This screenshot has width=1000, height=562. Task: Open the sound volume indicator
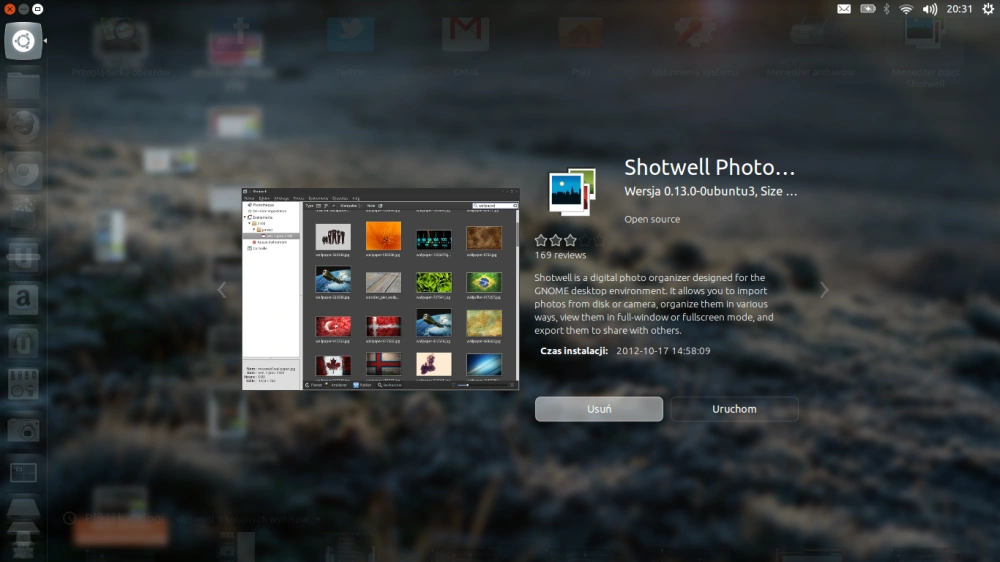[x=930, y=9]
